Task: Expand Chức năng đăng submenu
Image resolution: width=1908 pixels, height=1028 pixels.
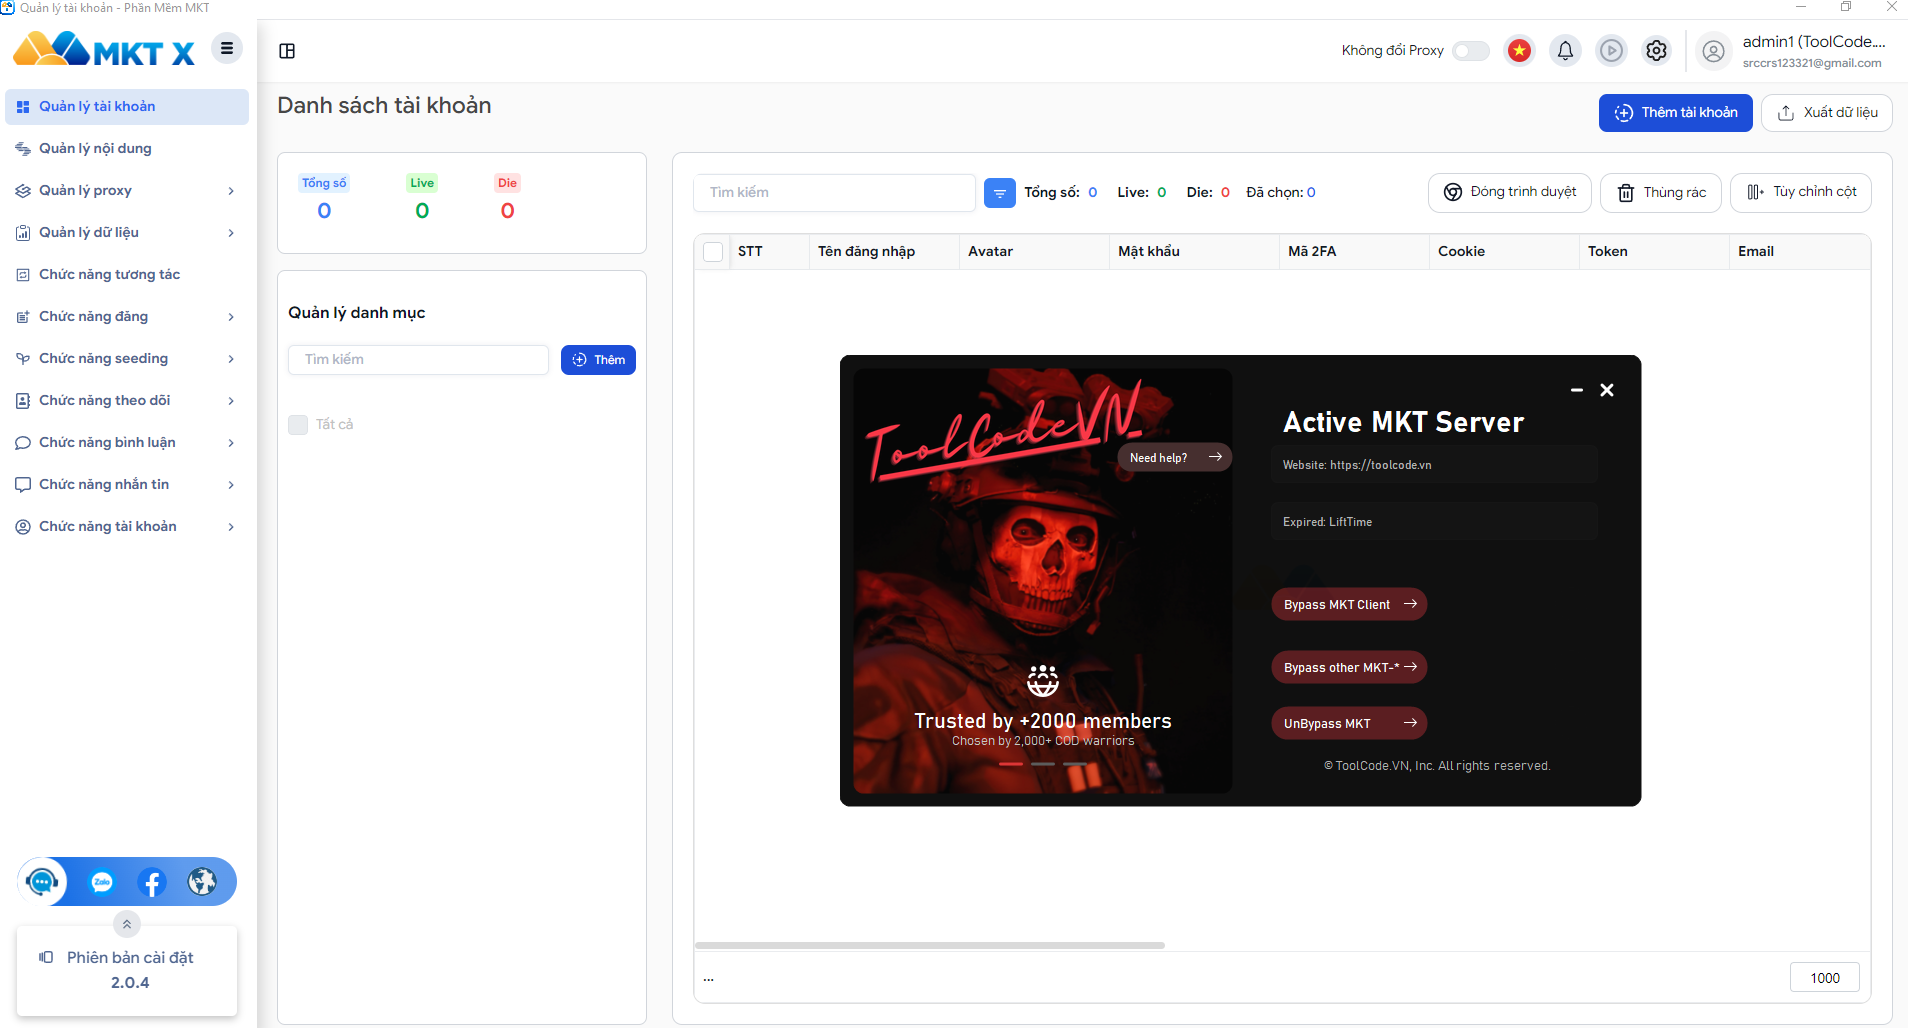Action: [x=231, y=317]
